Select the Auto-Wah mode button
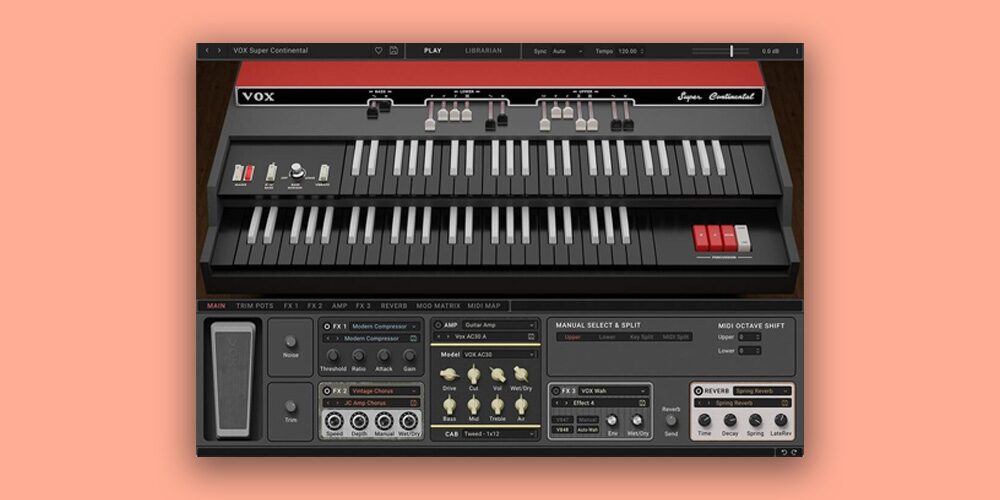The height and width of the screenshot is (500, 1000). click(588, 430)
